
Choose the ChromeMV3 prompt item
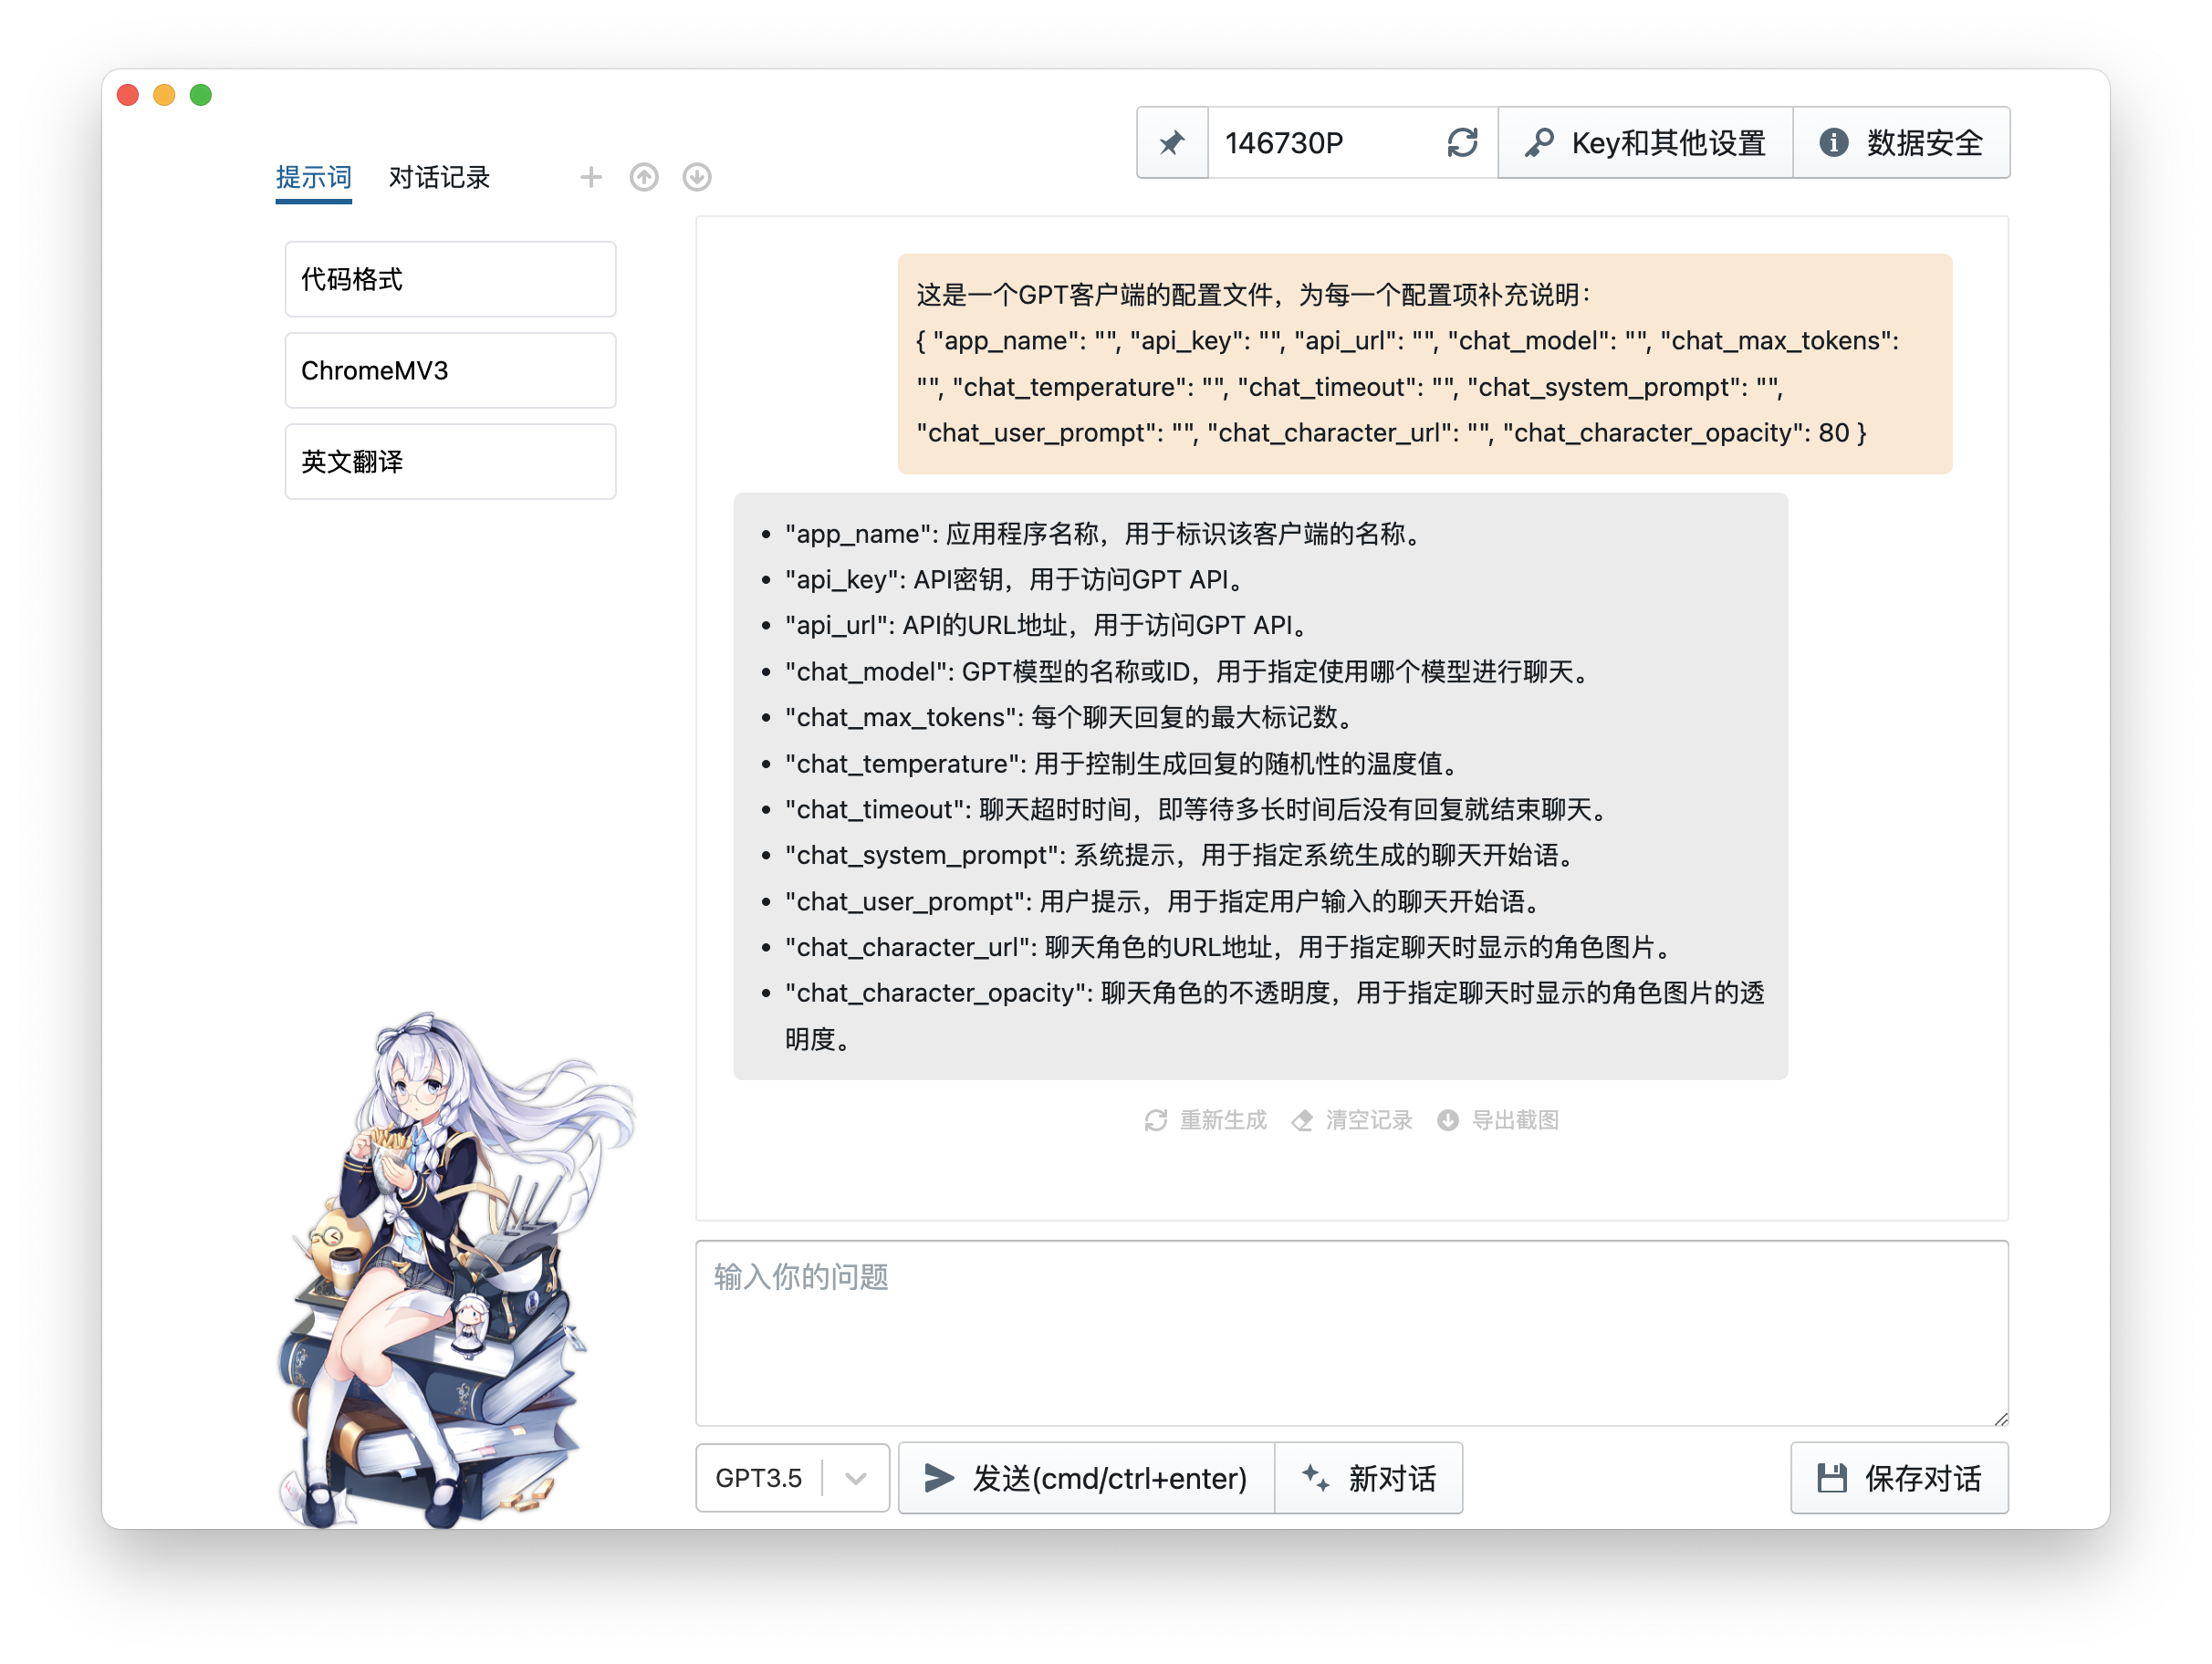pyautogui.click(x=450, y=370)
